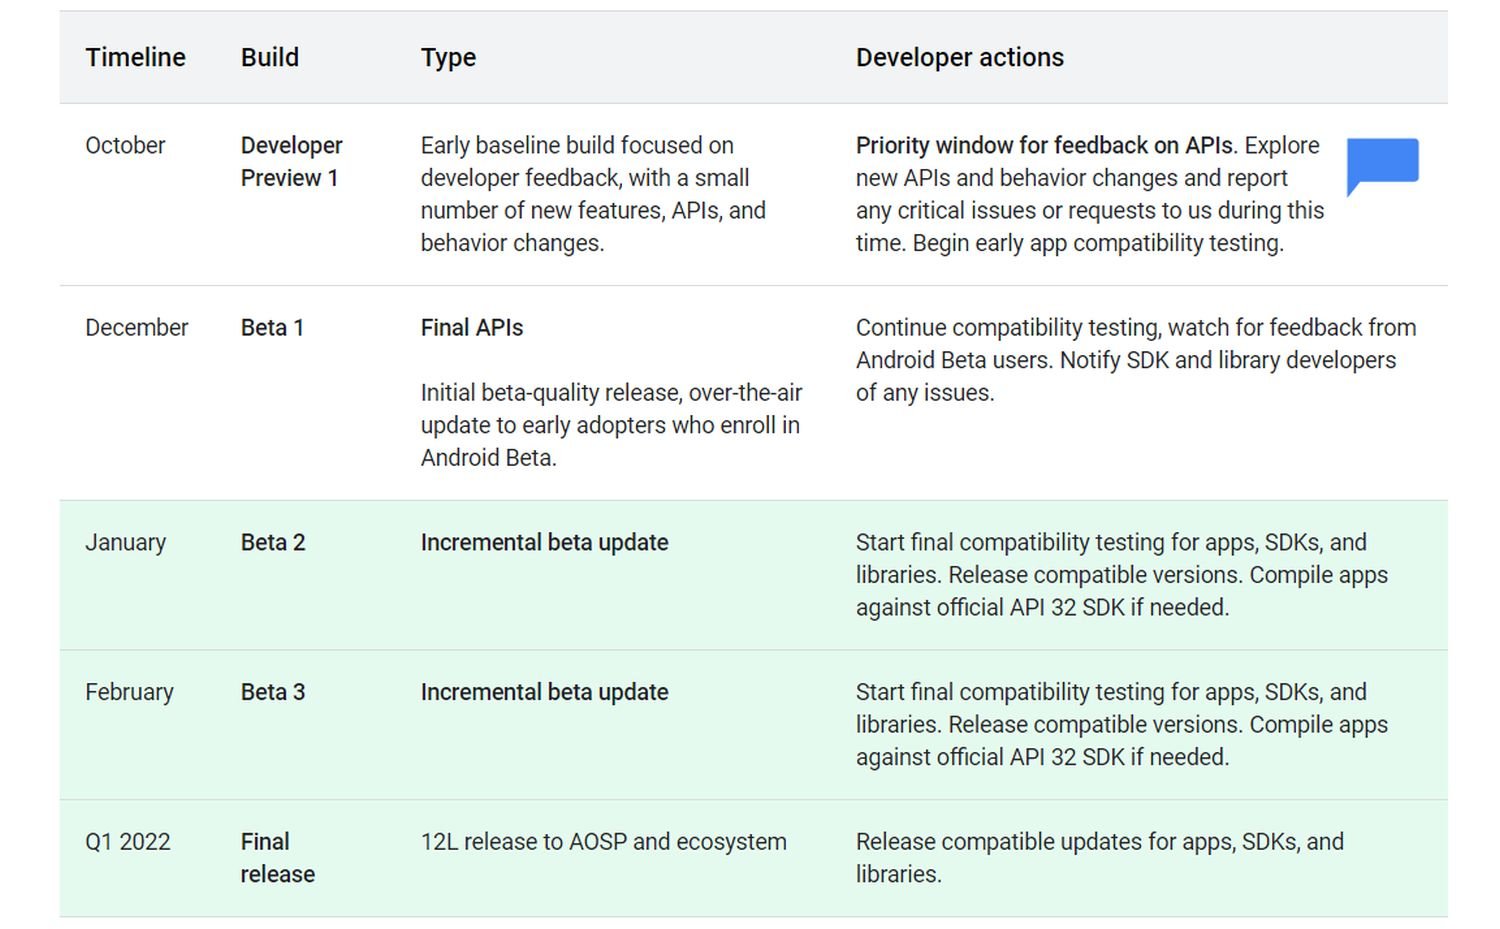
Task: Select the December timeline cell
Action: pos(136,328)
